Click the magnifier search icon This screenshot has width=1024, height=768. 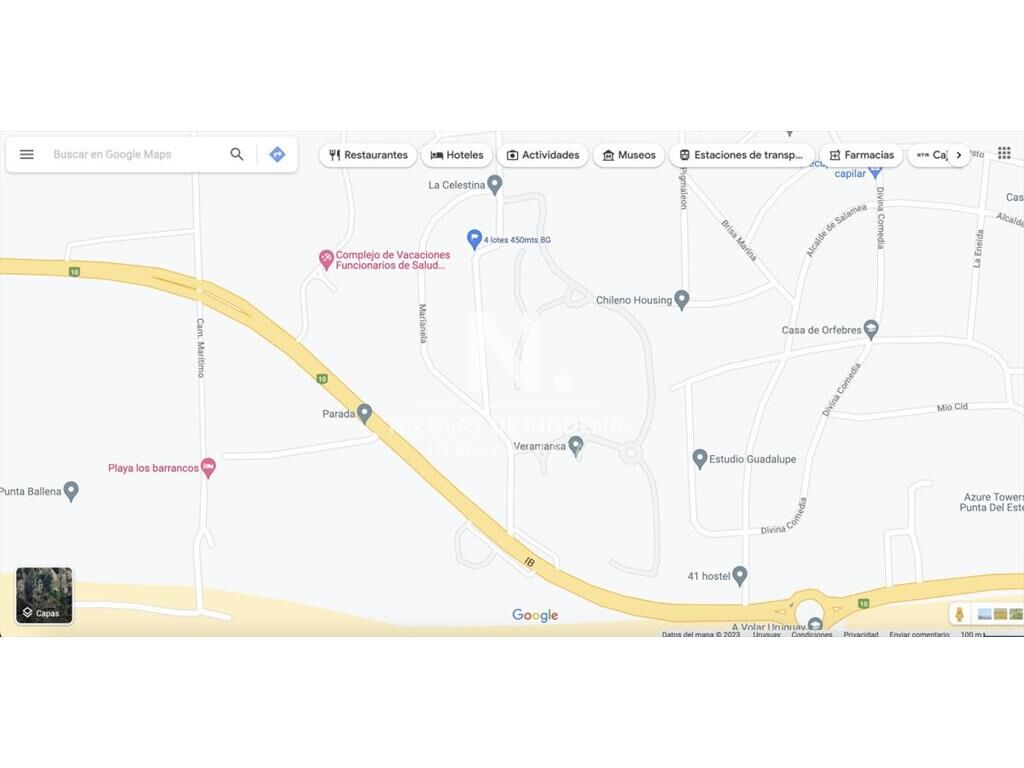[x=237, y=154]
